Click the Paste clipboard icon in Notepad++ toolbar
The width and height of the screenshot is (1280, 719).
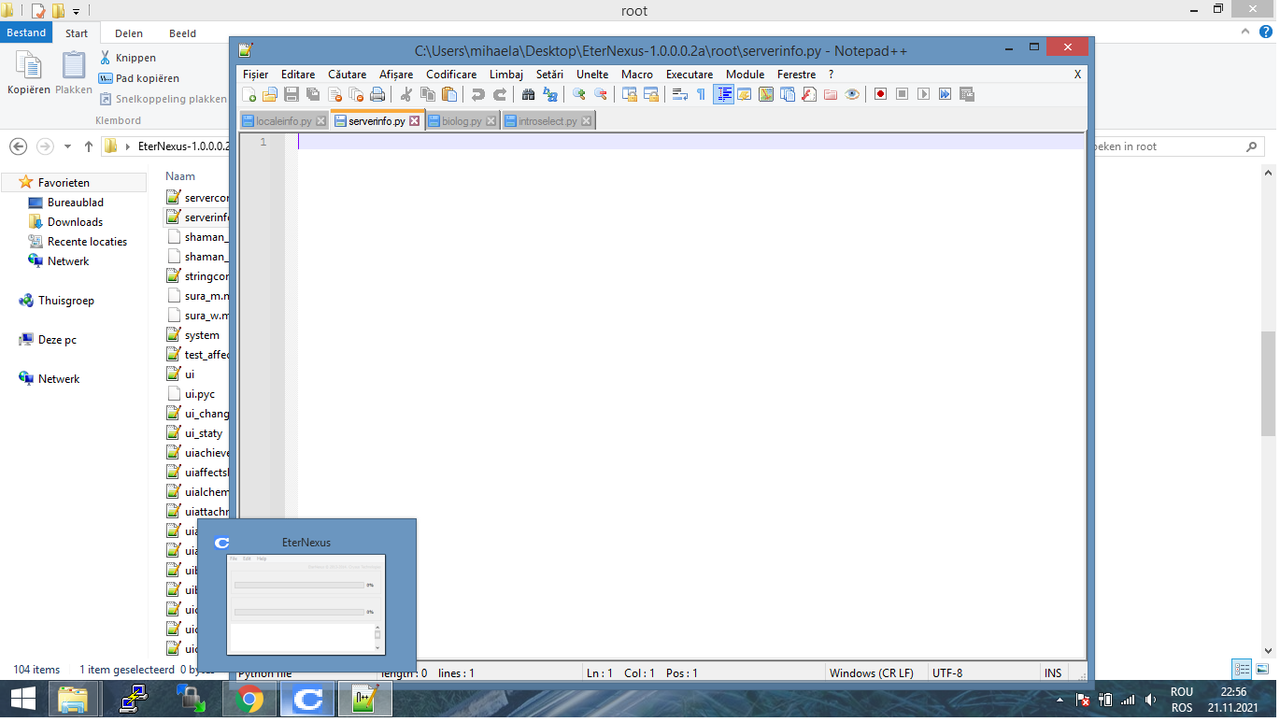(449, 95)
